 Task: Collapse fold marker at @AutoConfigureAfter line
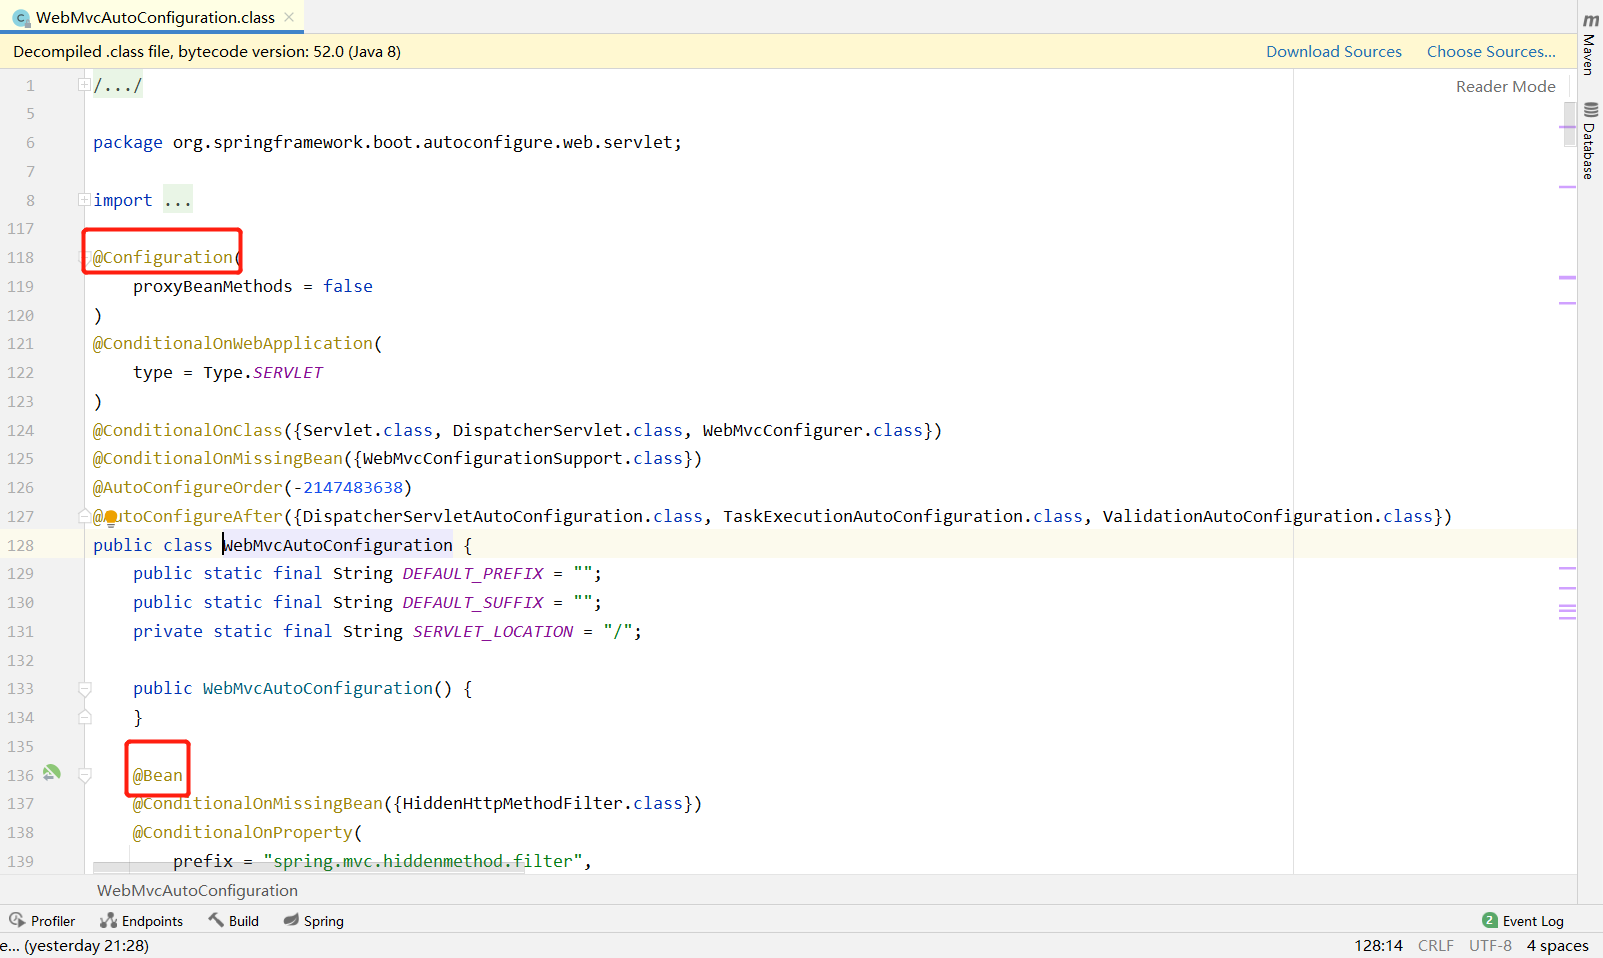point(84,516)
